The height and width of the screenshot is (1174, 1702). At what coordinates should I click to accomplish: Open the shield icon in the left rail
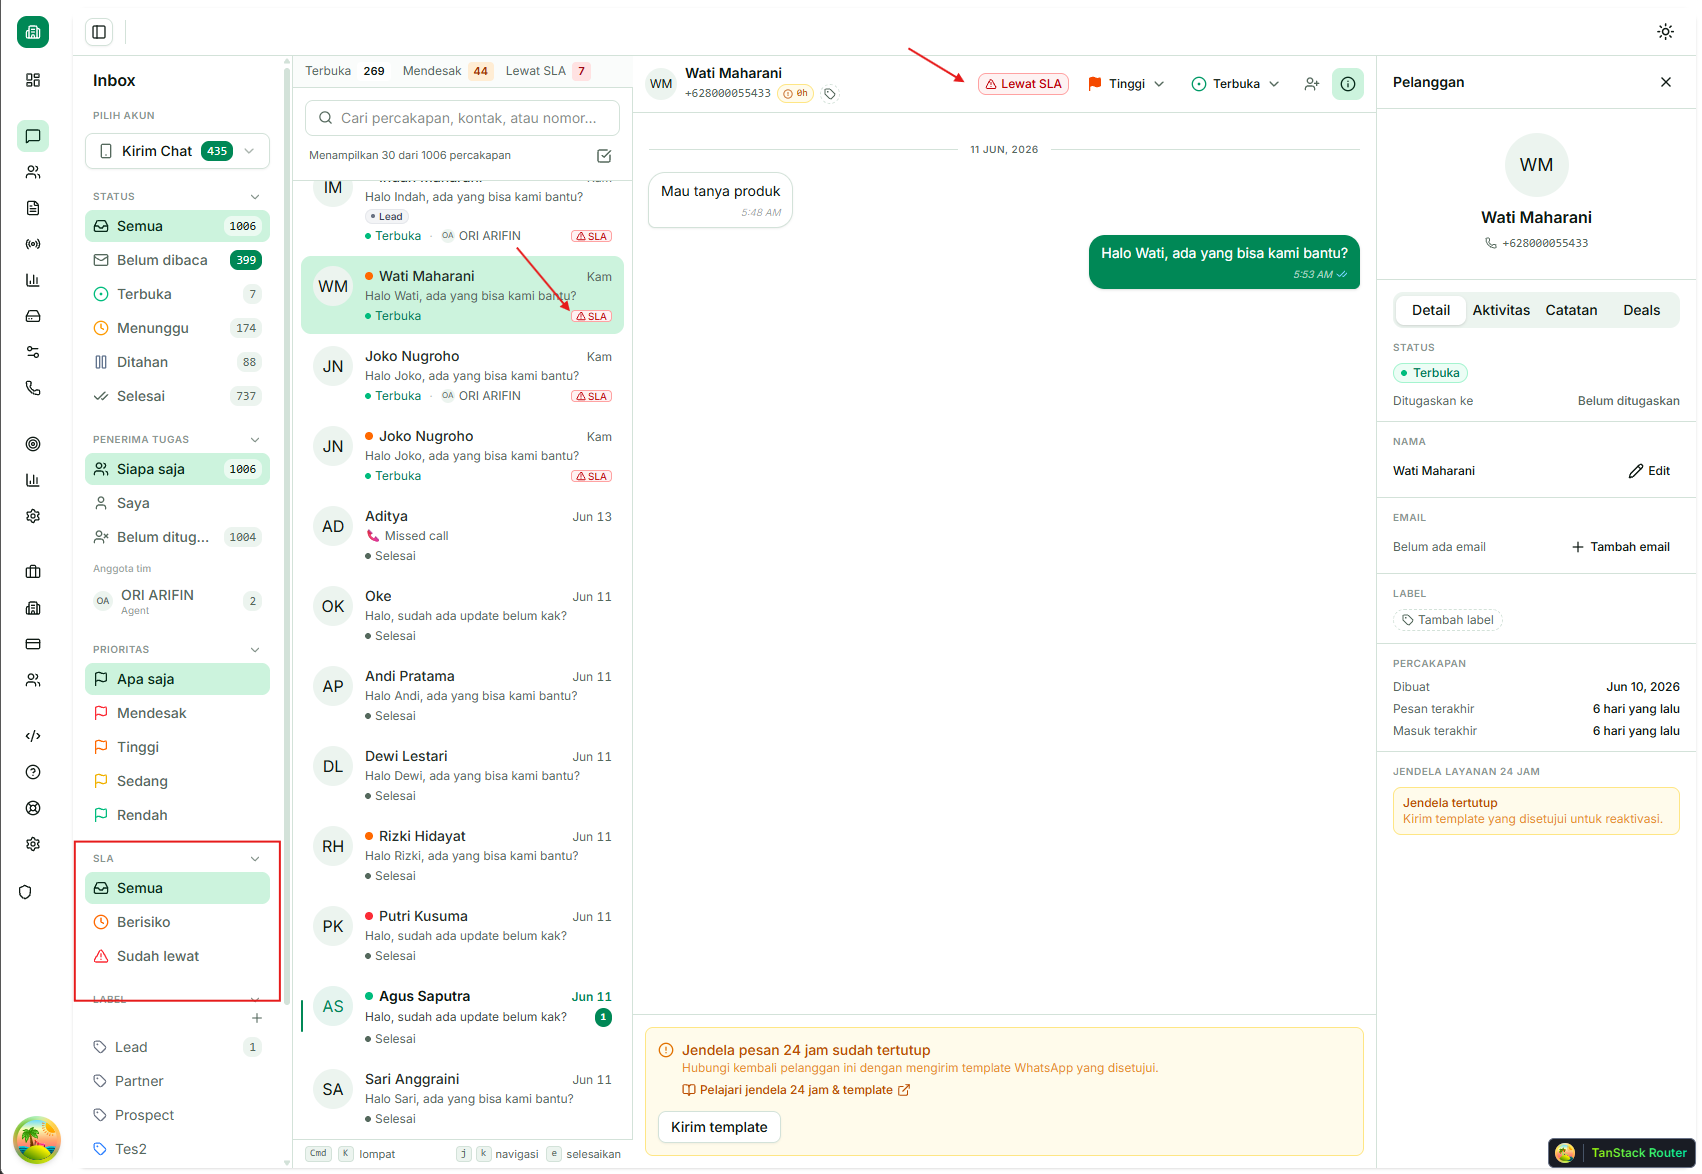[25, 892]
